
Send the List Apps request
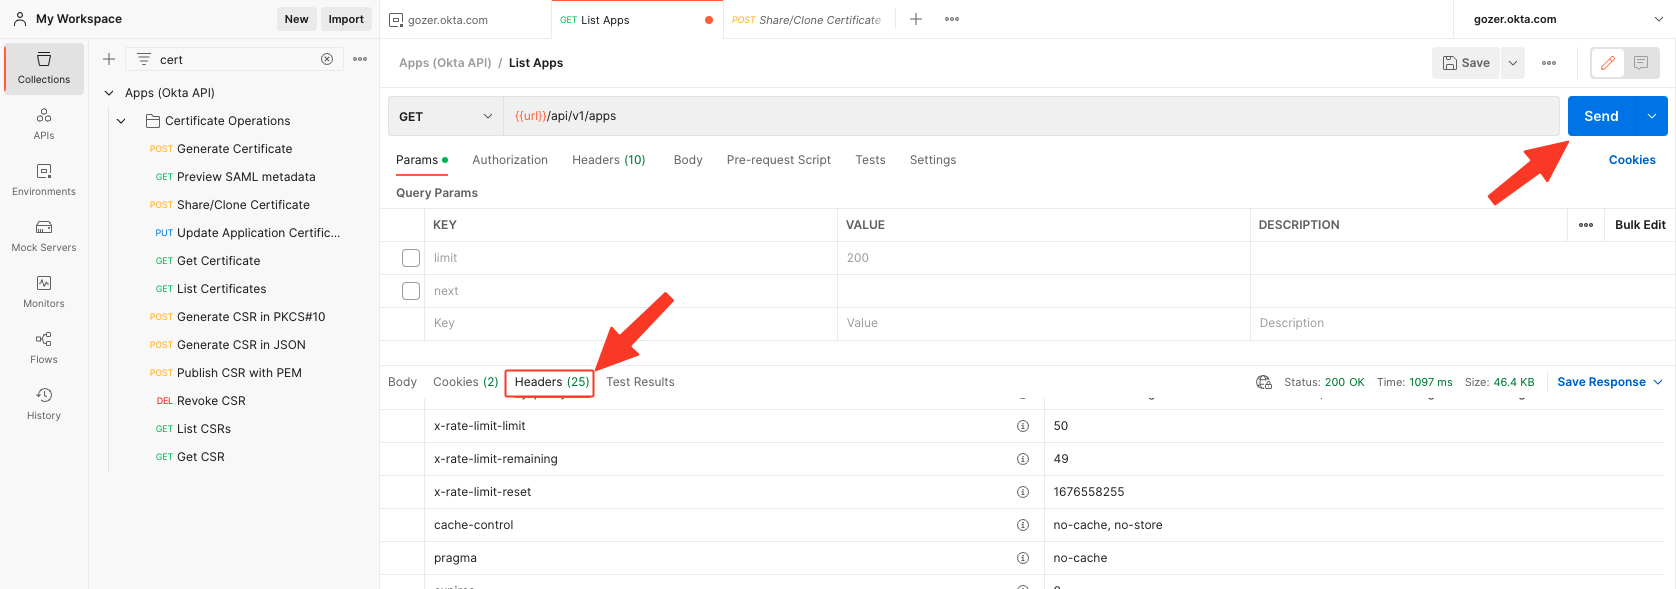click(x=1600, y=117)
